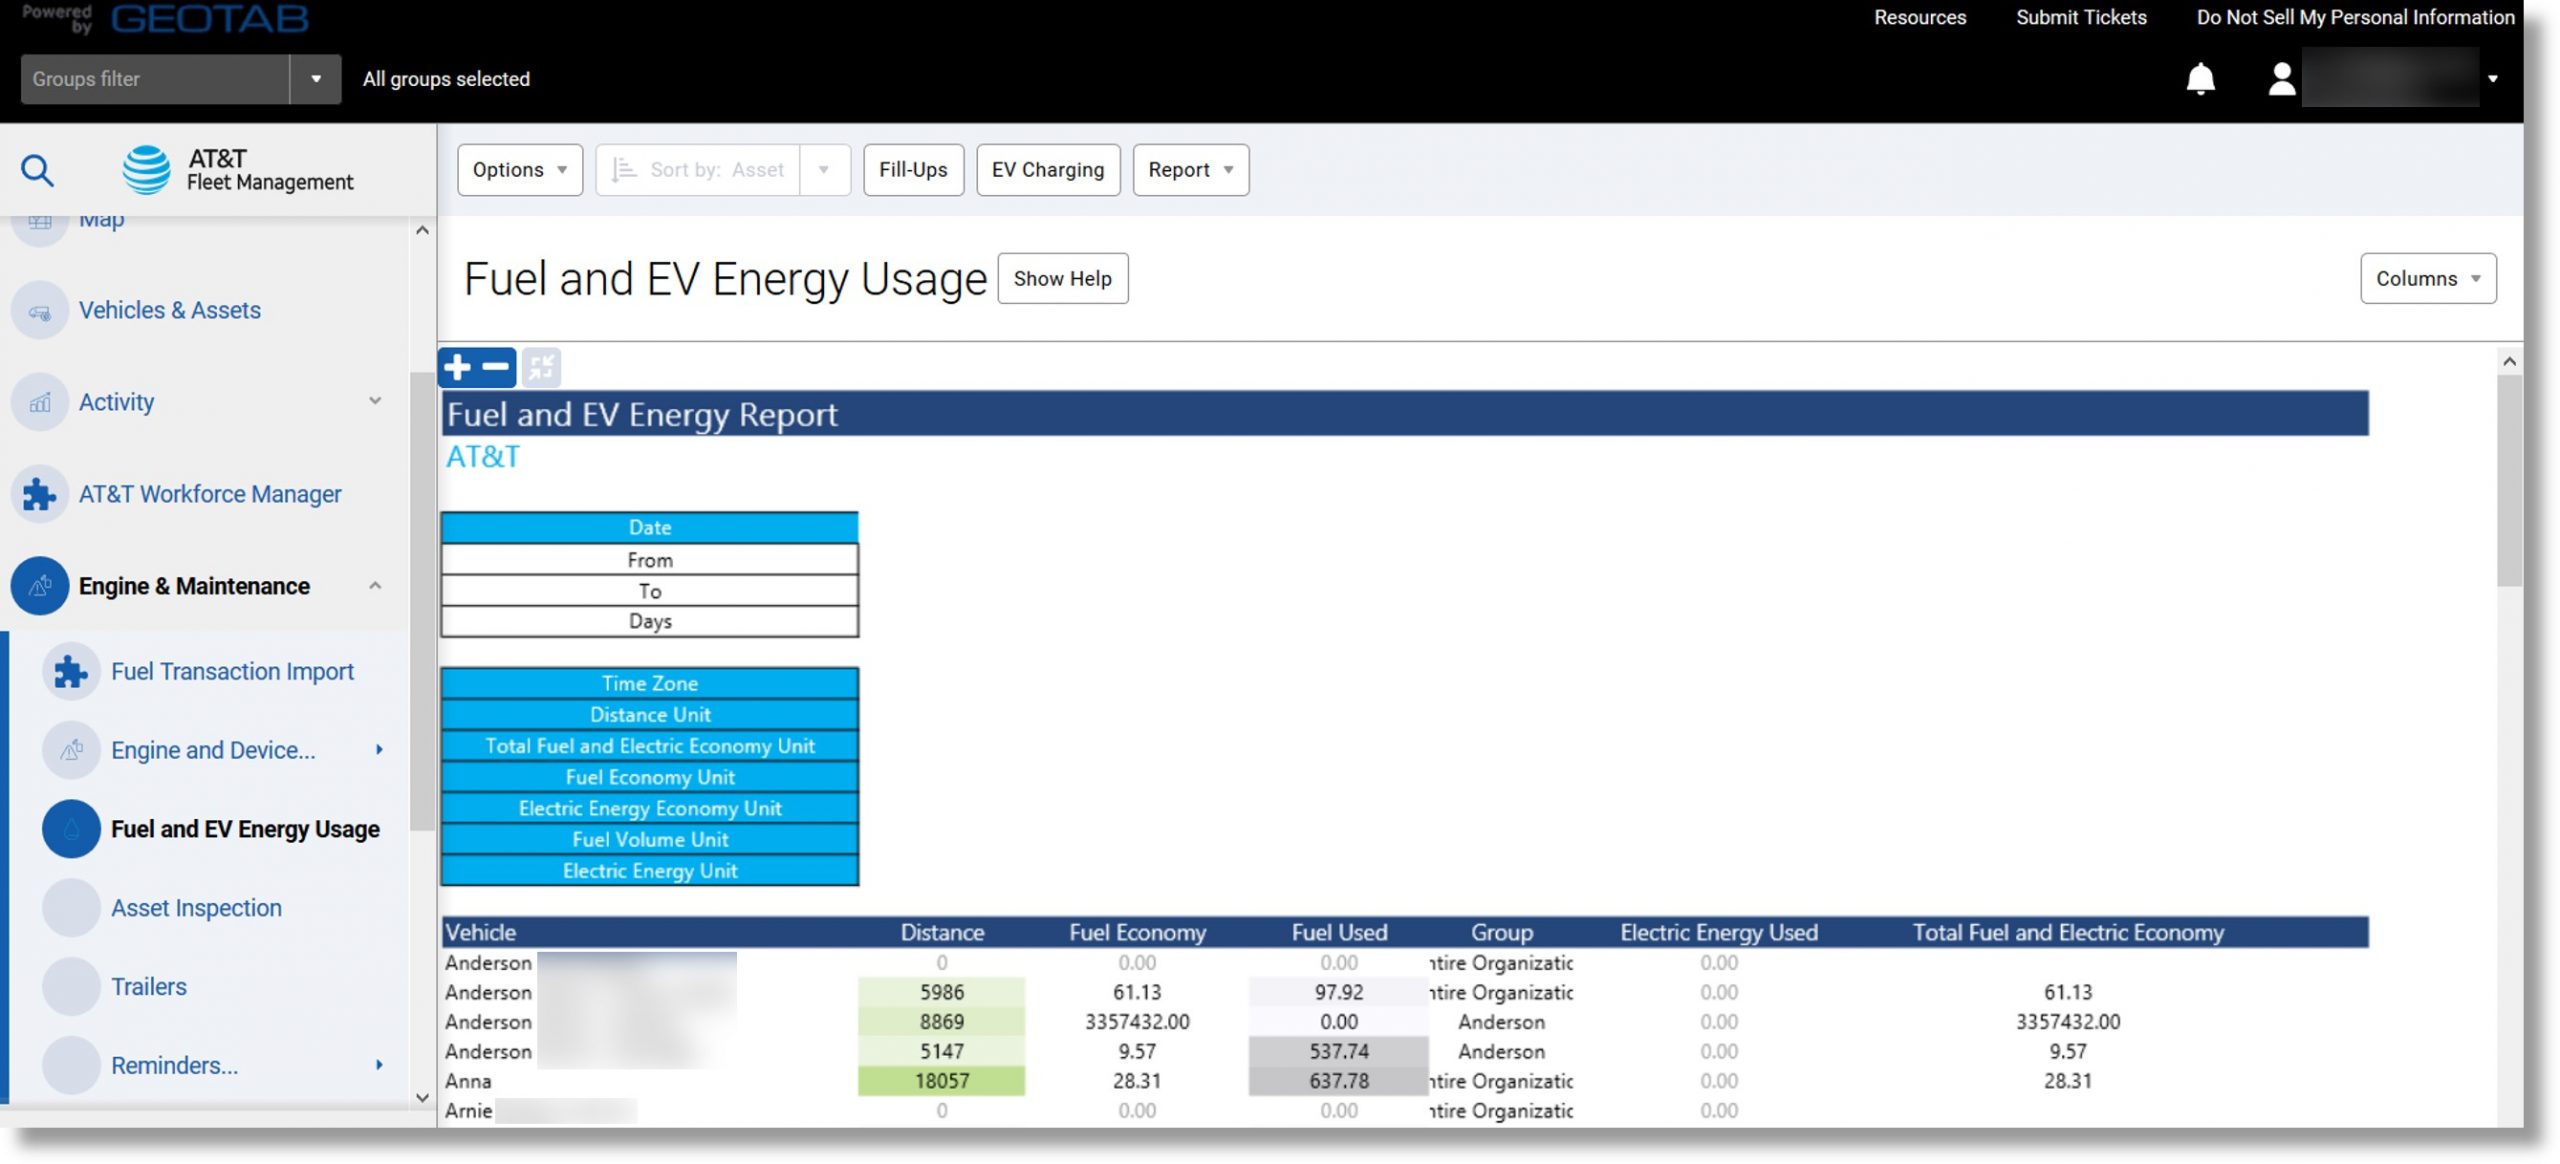
Task: Click the AT&T Workforce Manager puzzle icon
Action: 41,493
